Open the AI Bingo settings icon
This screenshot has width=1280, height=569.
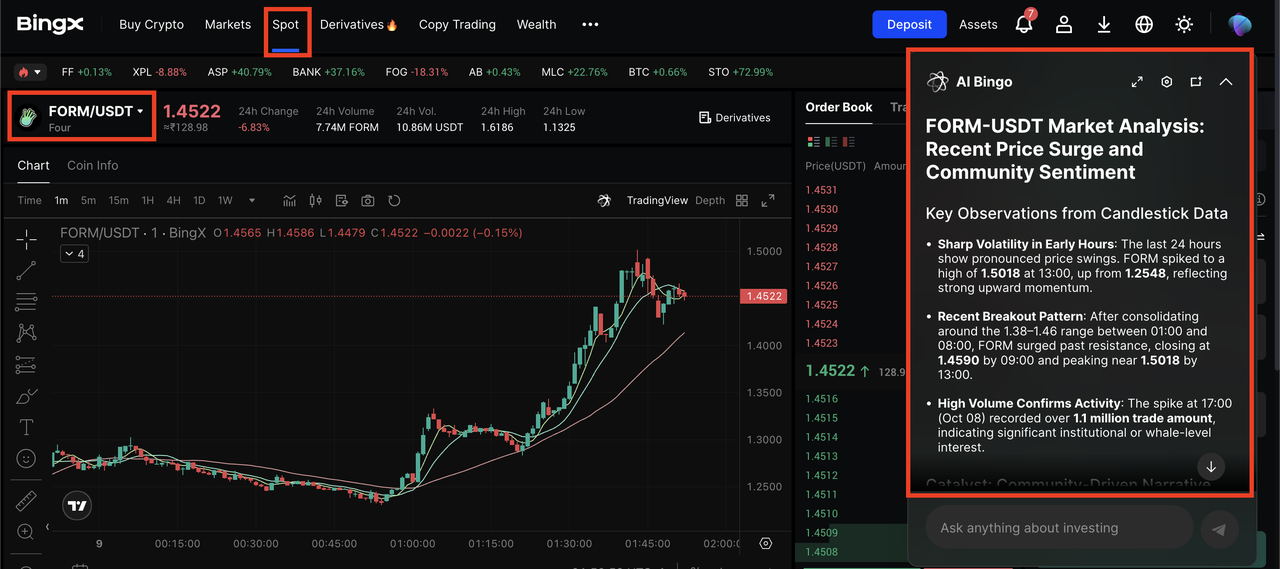pos(1166,82)
